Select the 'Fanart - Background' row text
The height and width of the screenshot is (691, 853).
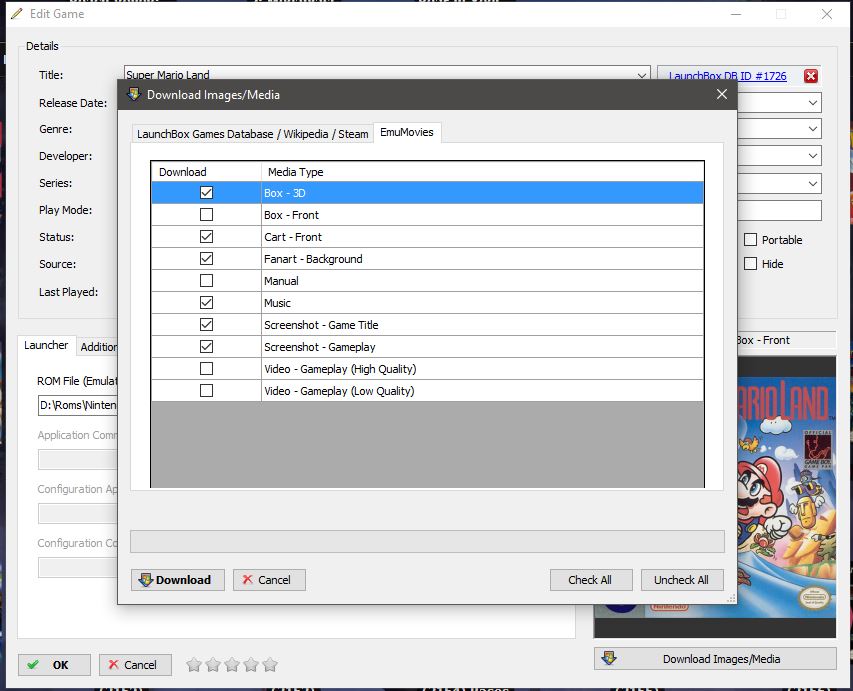(313, 259)
